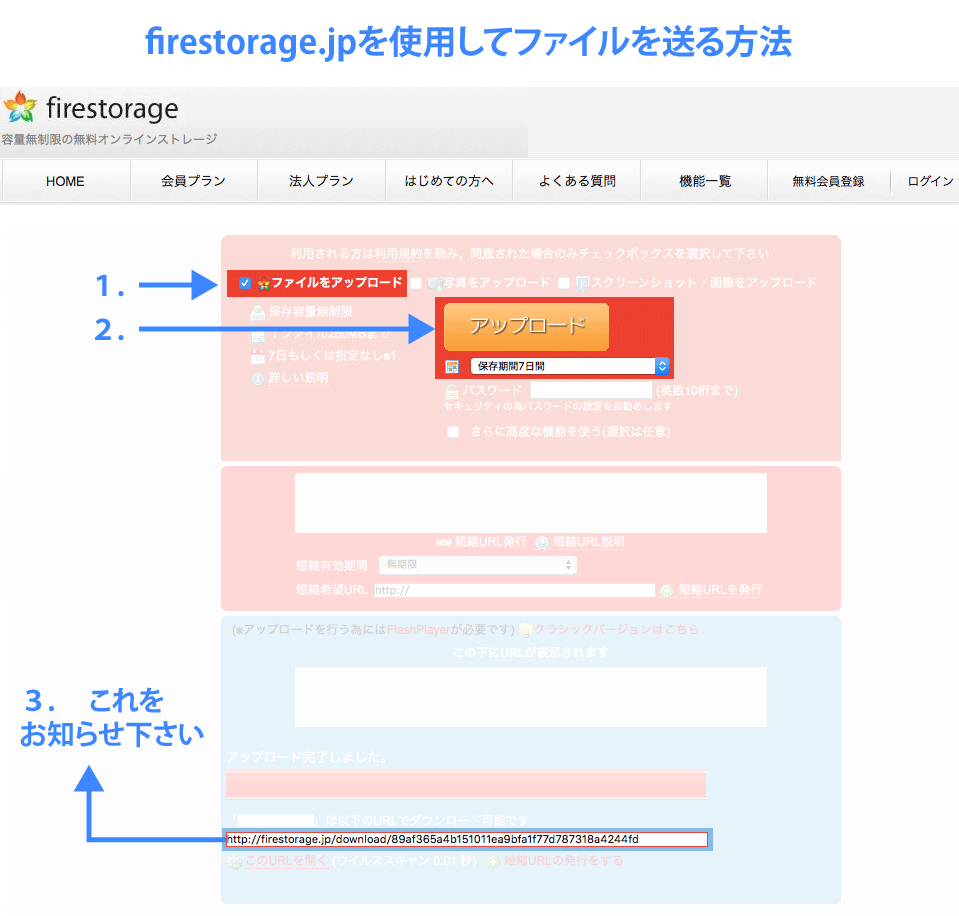Viewport: 959px width, 916px height.
Task: Click the FlashPlayer link
Action: 418,629
